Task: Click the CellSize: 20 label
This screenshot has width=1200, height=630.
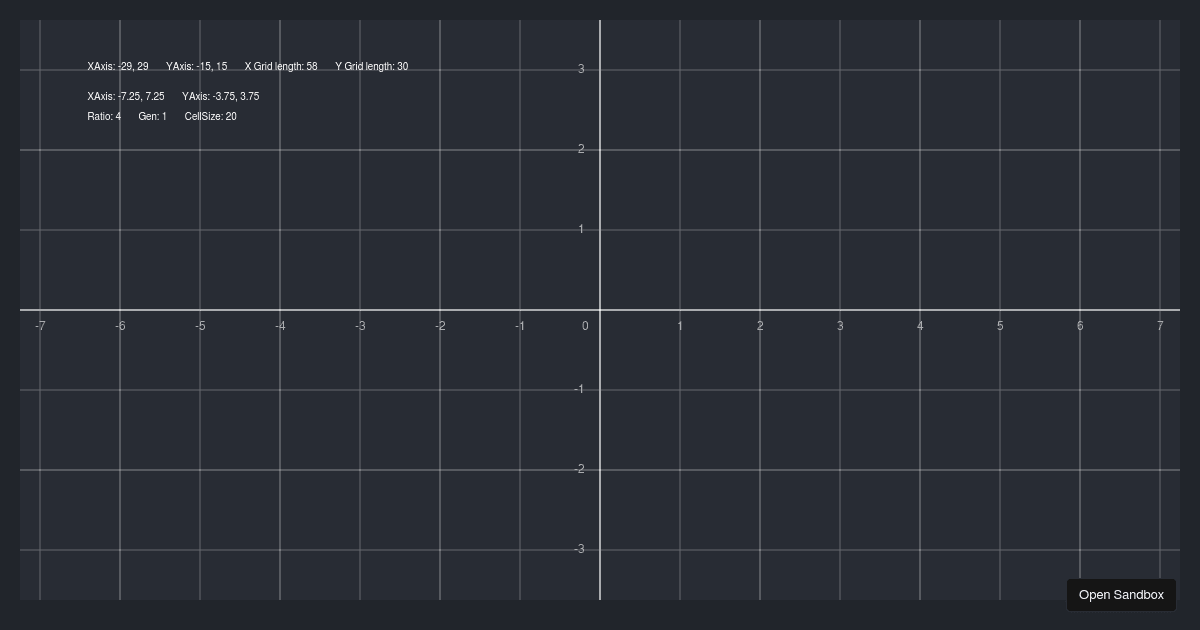Action: 210,116
